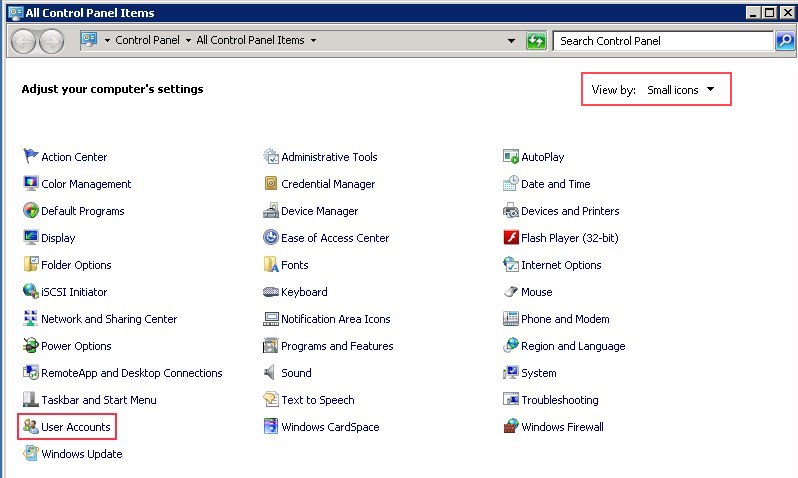Click the All Control Panel Items breadcrumb
This screenshot has width=798, height=478.
[x=250, y=40]
